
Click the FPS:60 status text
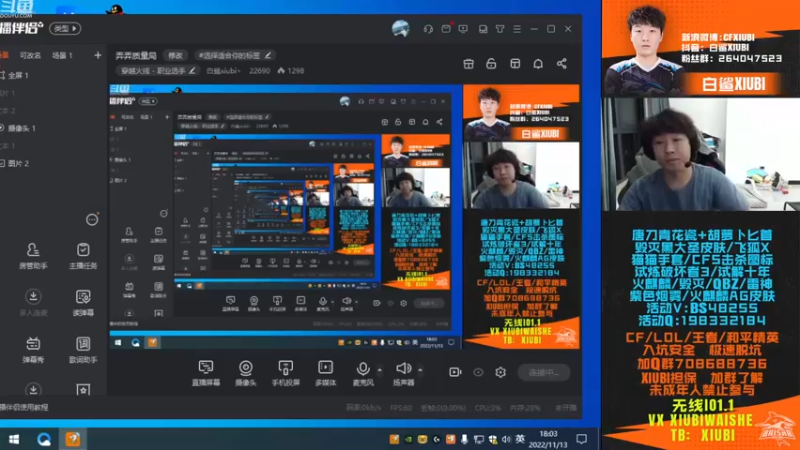(401, 408)
